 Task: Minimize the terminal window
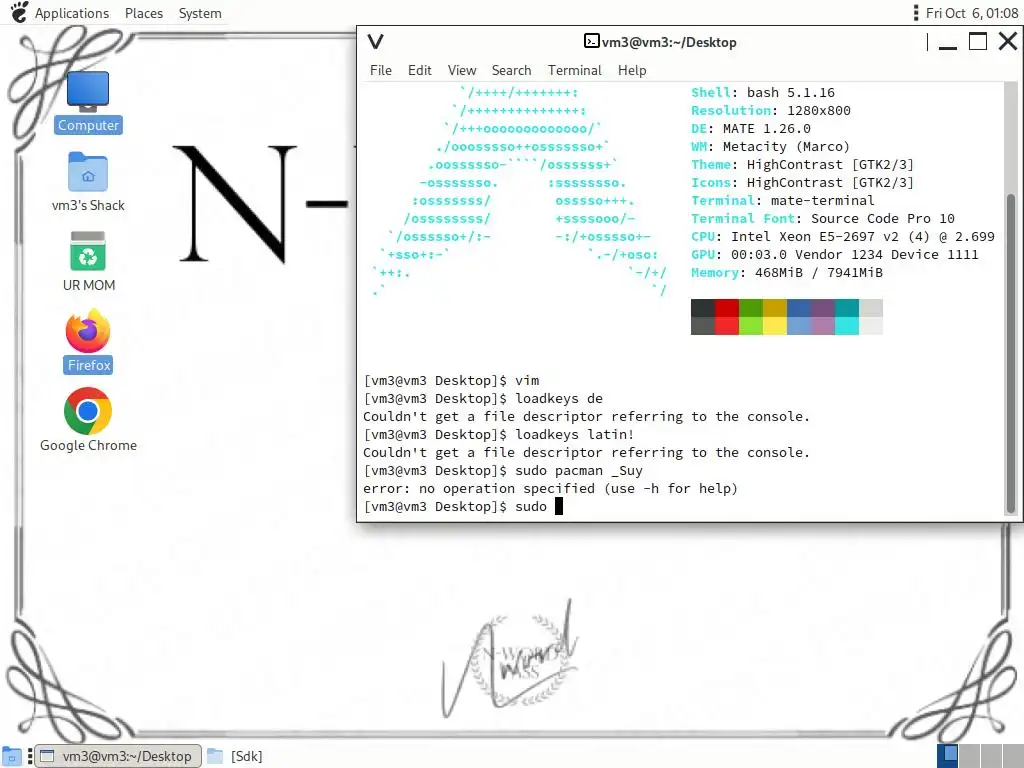click(x=948, y=43)
